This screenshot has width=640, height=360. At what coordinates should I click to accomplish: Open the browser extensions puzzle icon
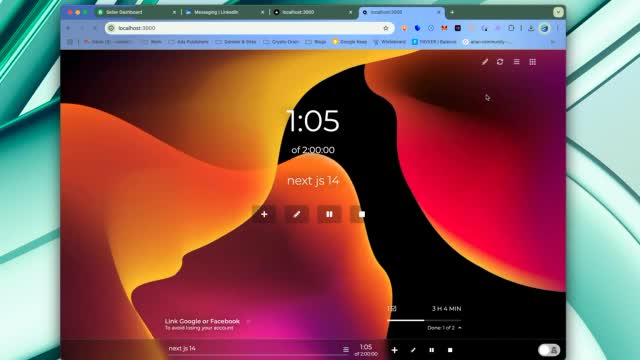click(x=511, y=28)
